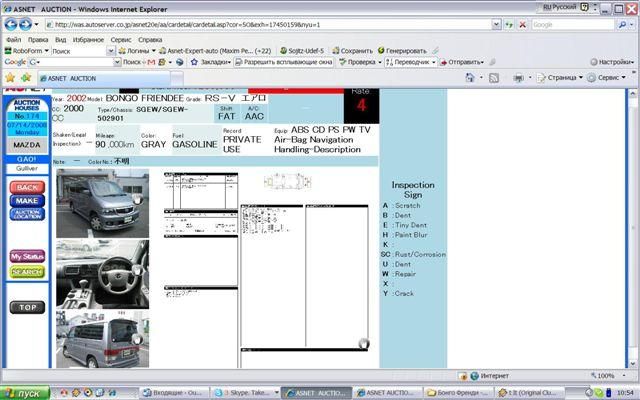The image size is (640, 400).
Task: Refresh the page with green arrows icon
Action: (509, 25)
